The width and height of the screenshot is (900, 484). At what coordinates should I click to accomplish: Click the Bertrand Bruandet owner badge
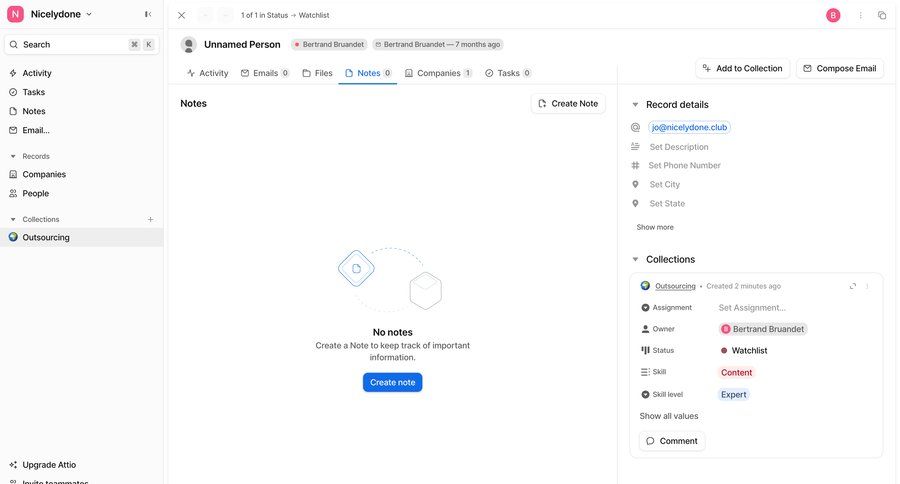[x=329, y=44]
